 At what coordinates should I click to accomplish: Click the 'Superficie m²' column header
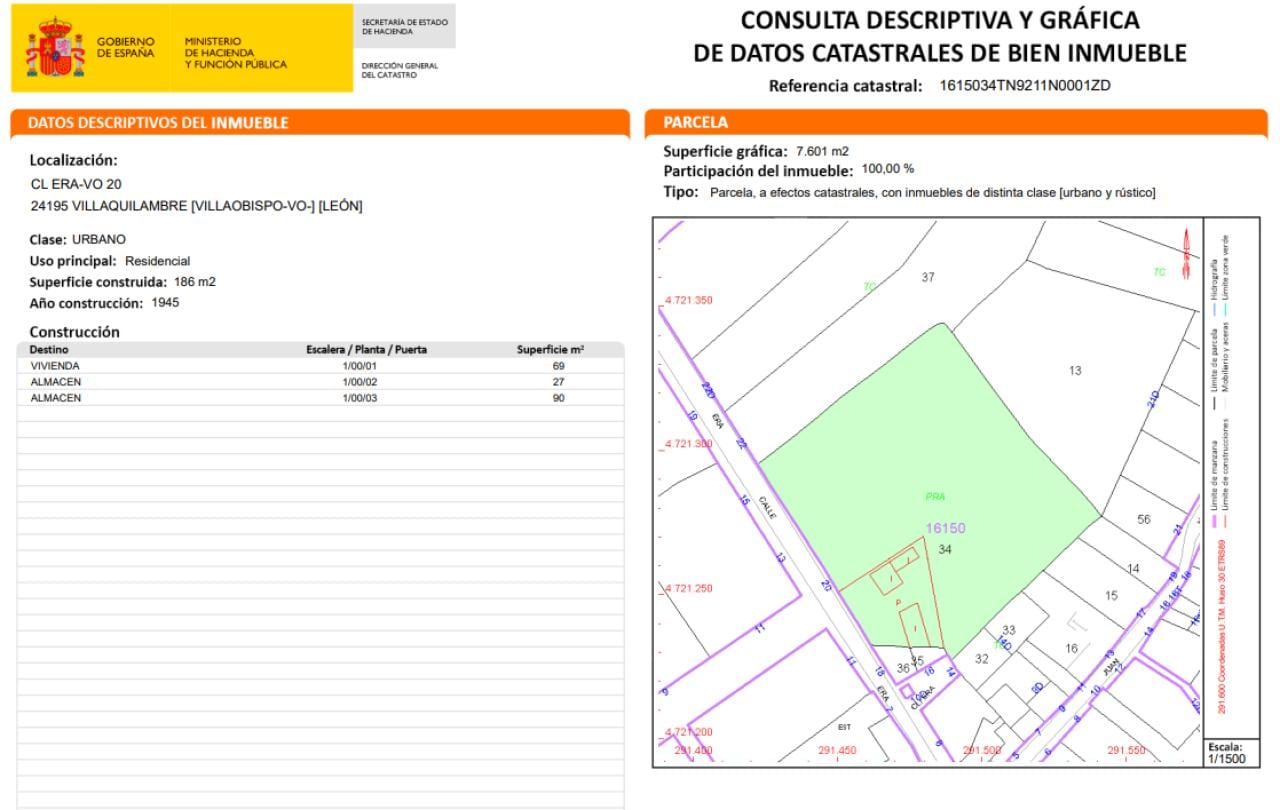pos(551,350)
